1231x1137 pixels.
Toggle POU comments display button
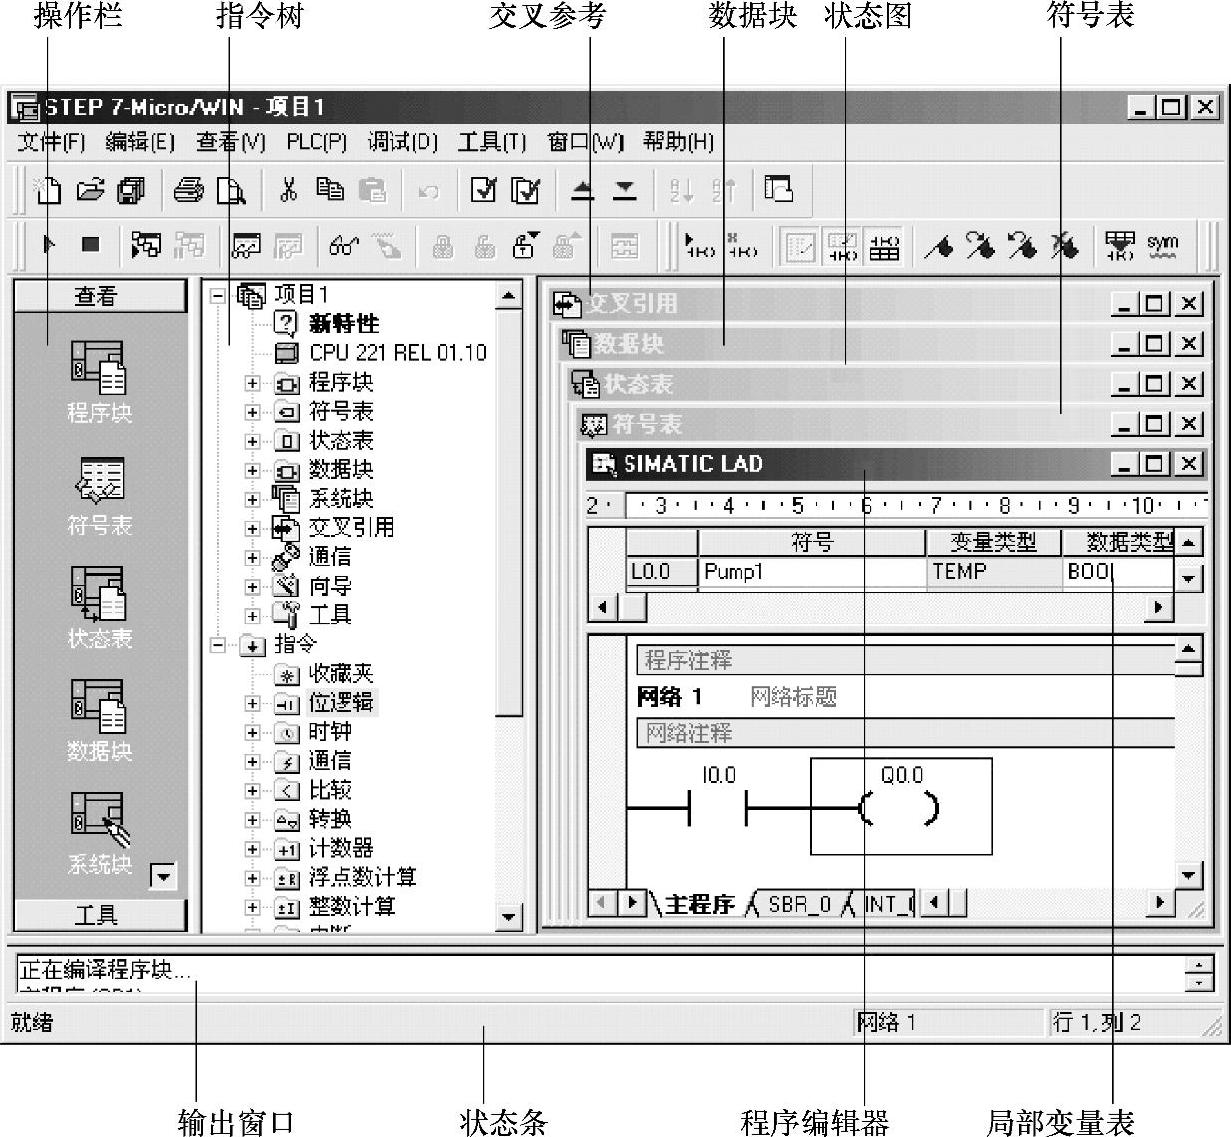pos(800,246)
